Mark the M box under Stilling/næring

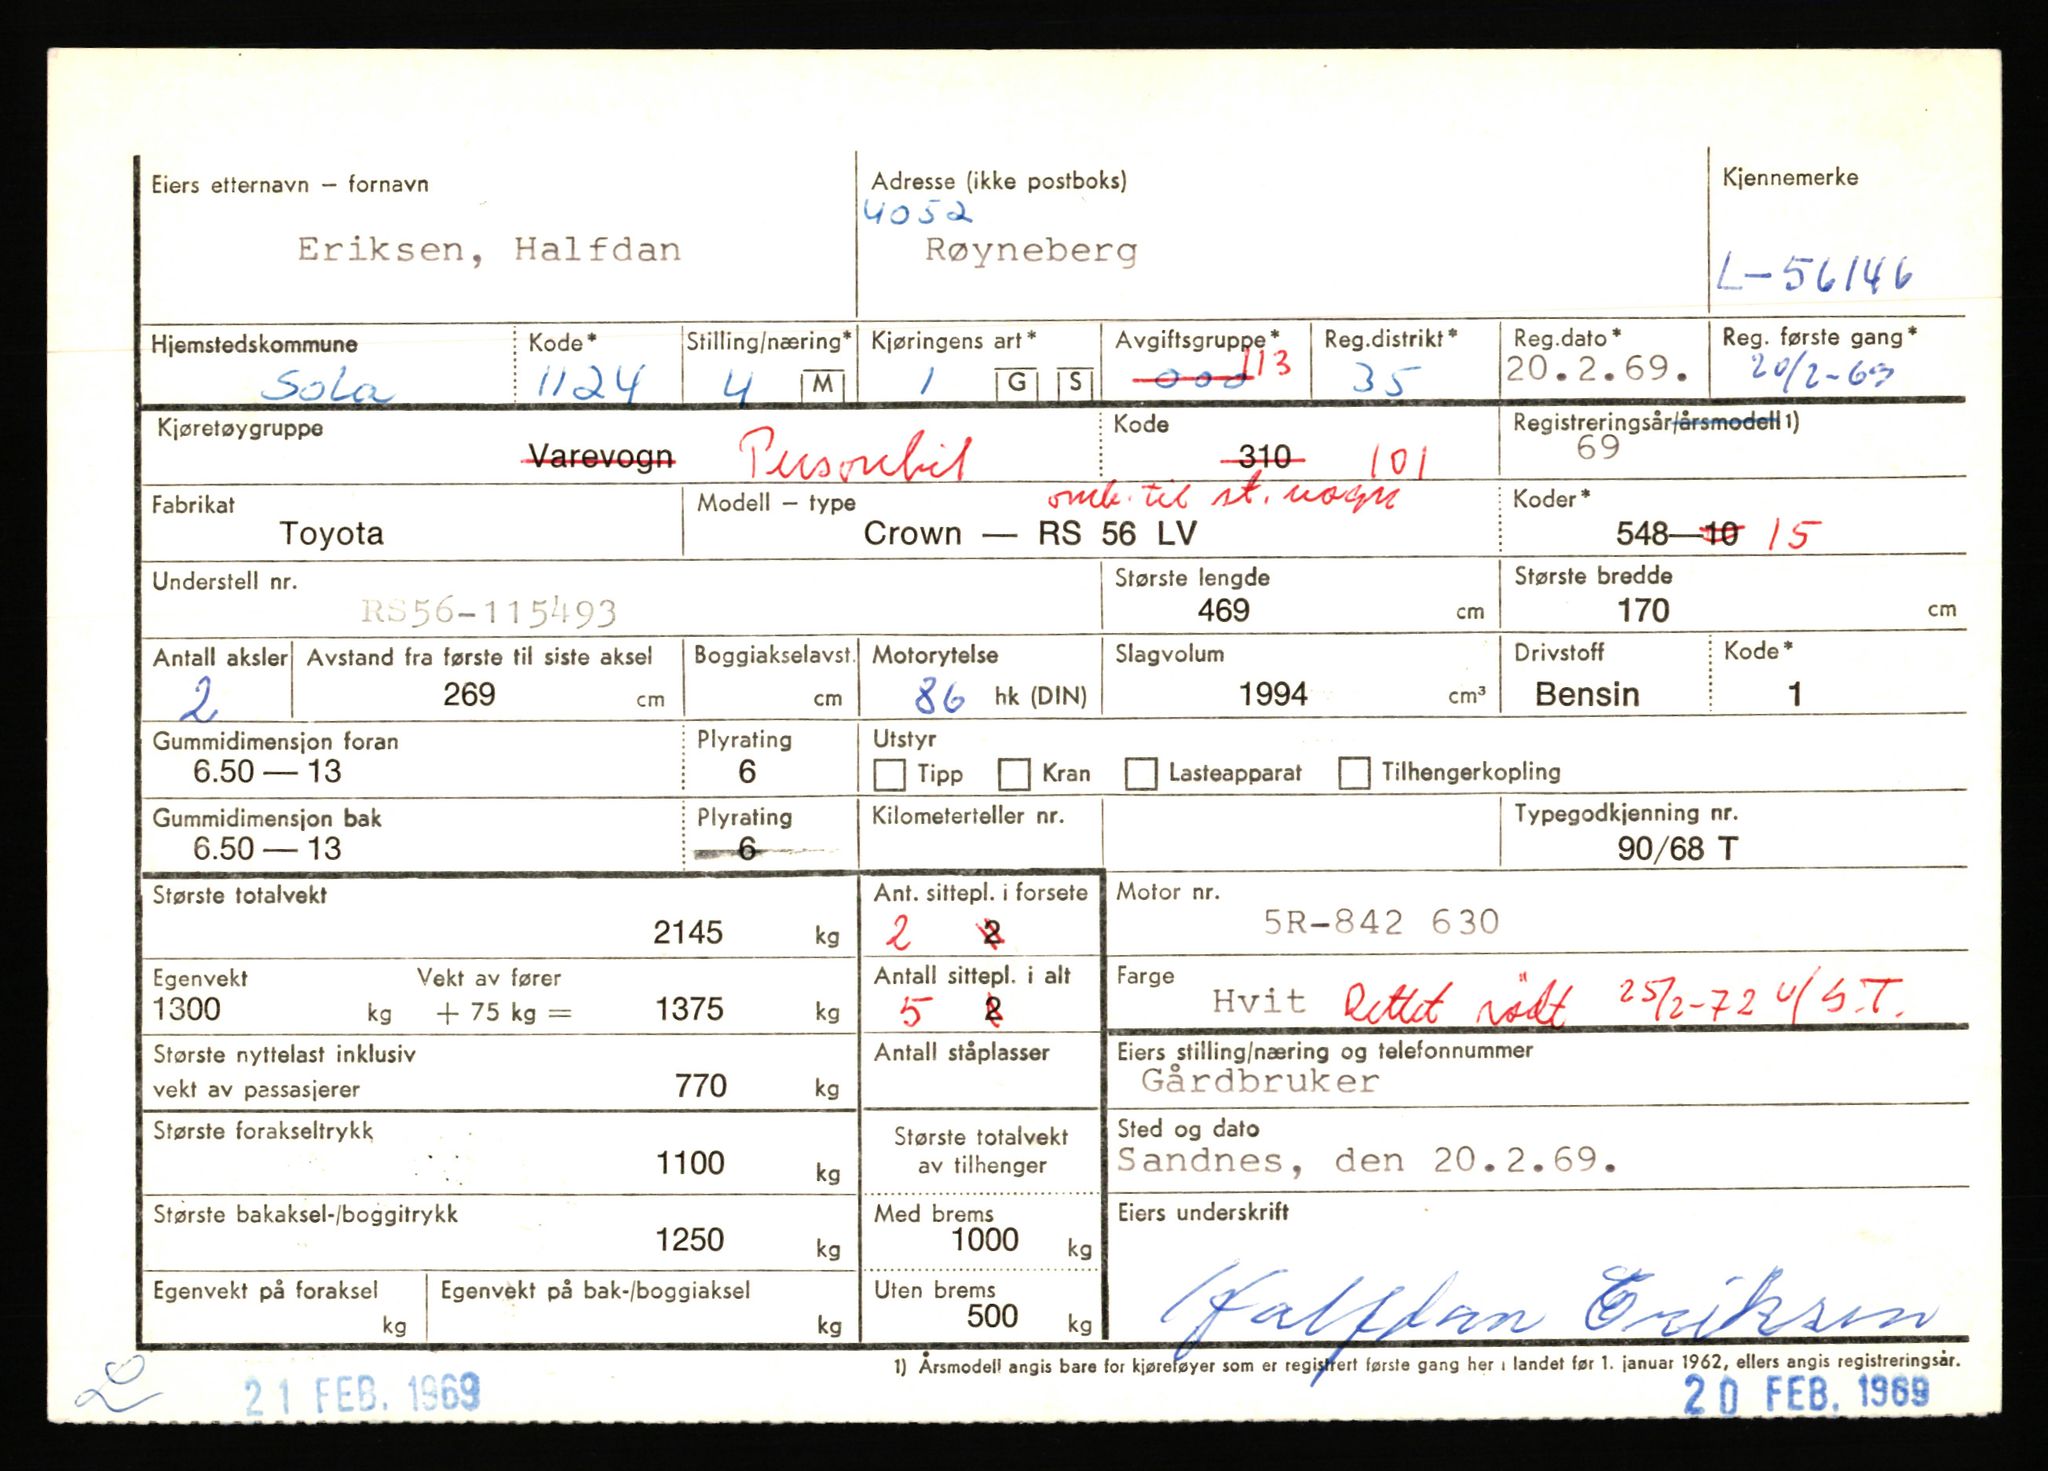click(x=822, y=385)
